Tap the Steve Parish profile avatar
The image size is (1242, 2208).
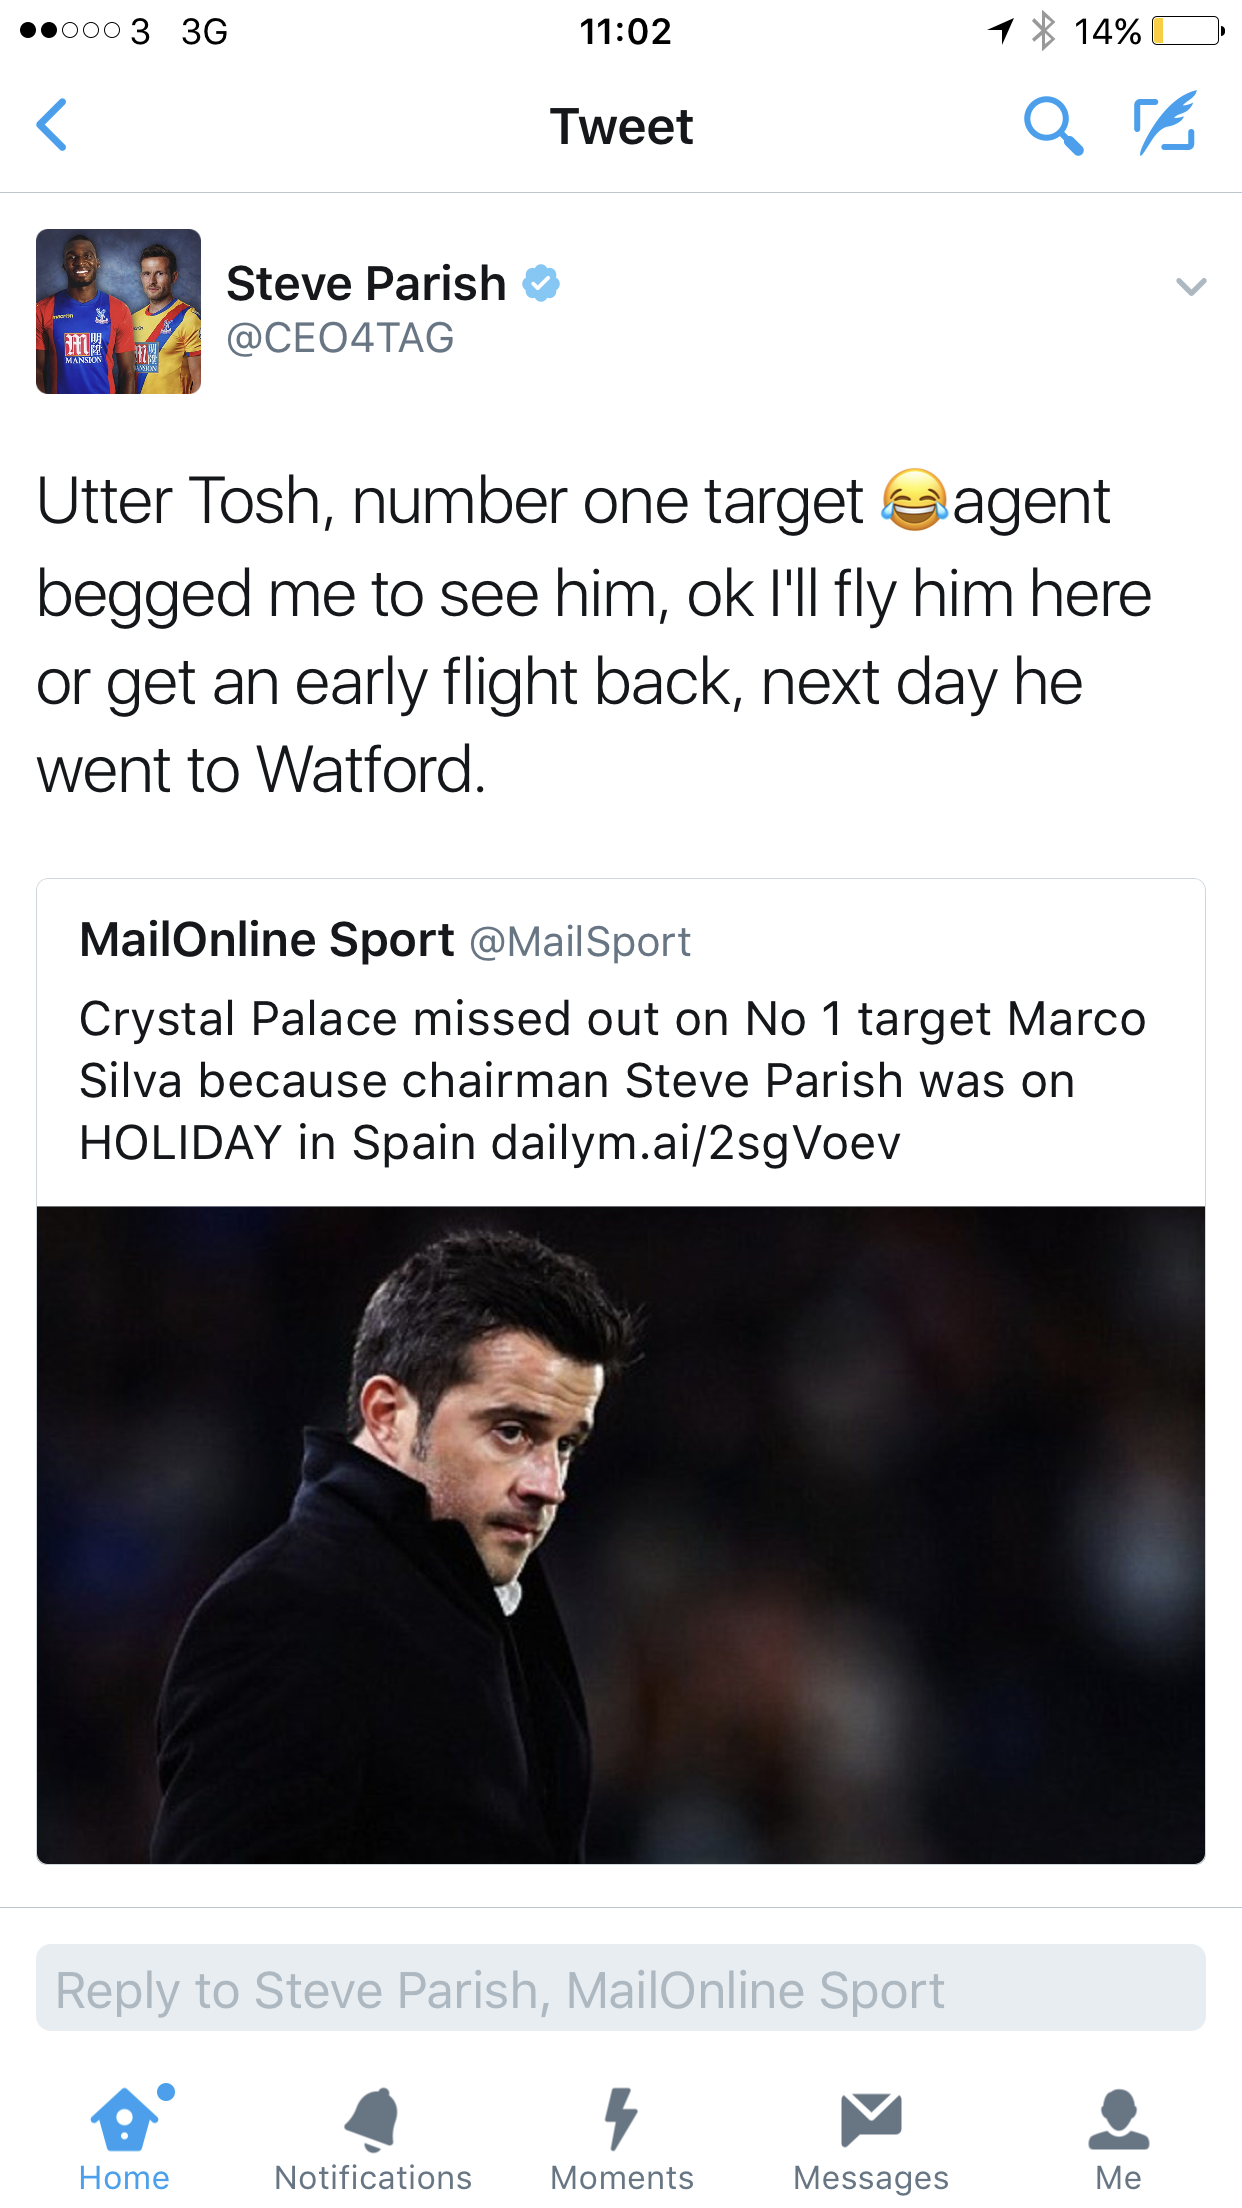click(x=119, y=312)
